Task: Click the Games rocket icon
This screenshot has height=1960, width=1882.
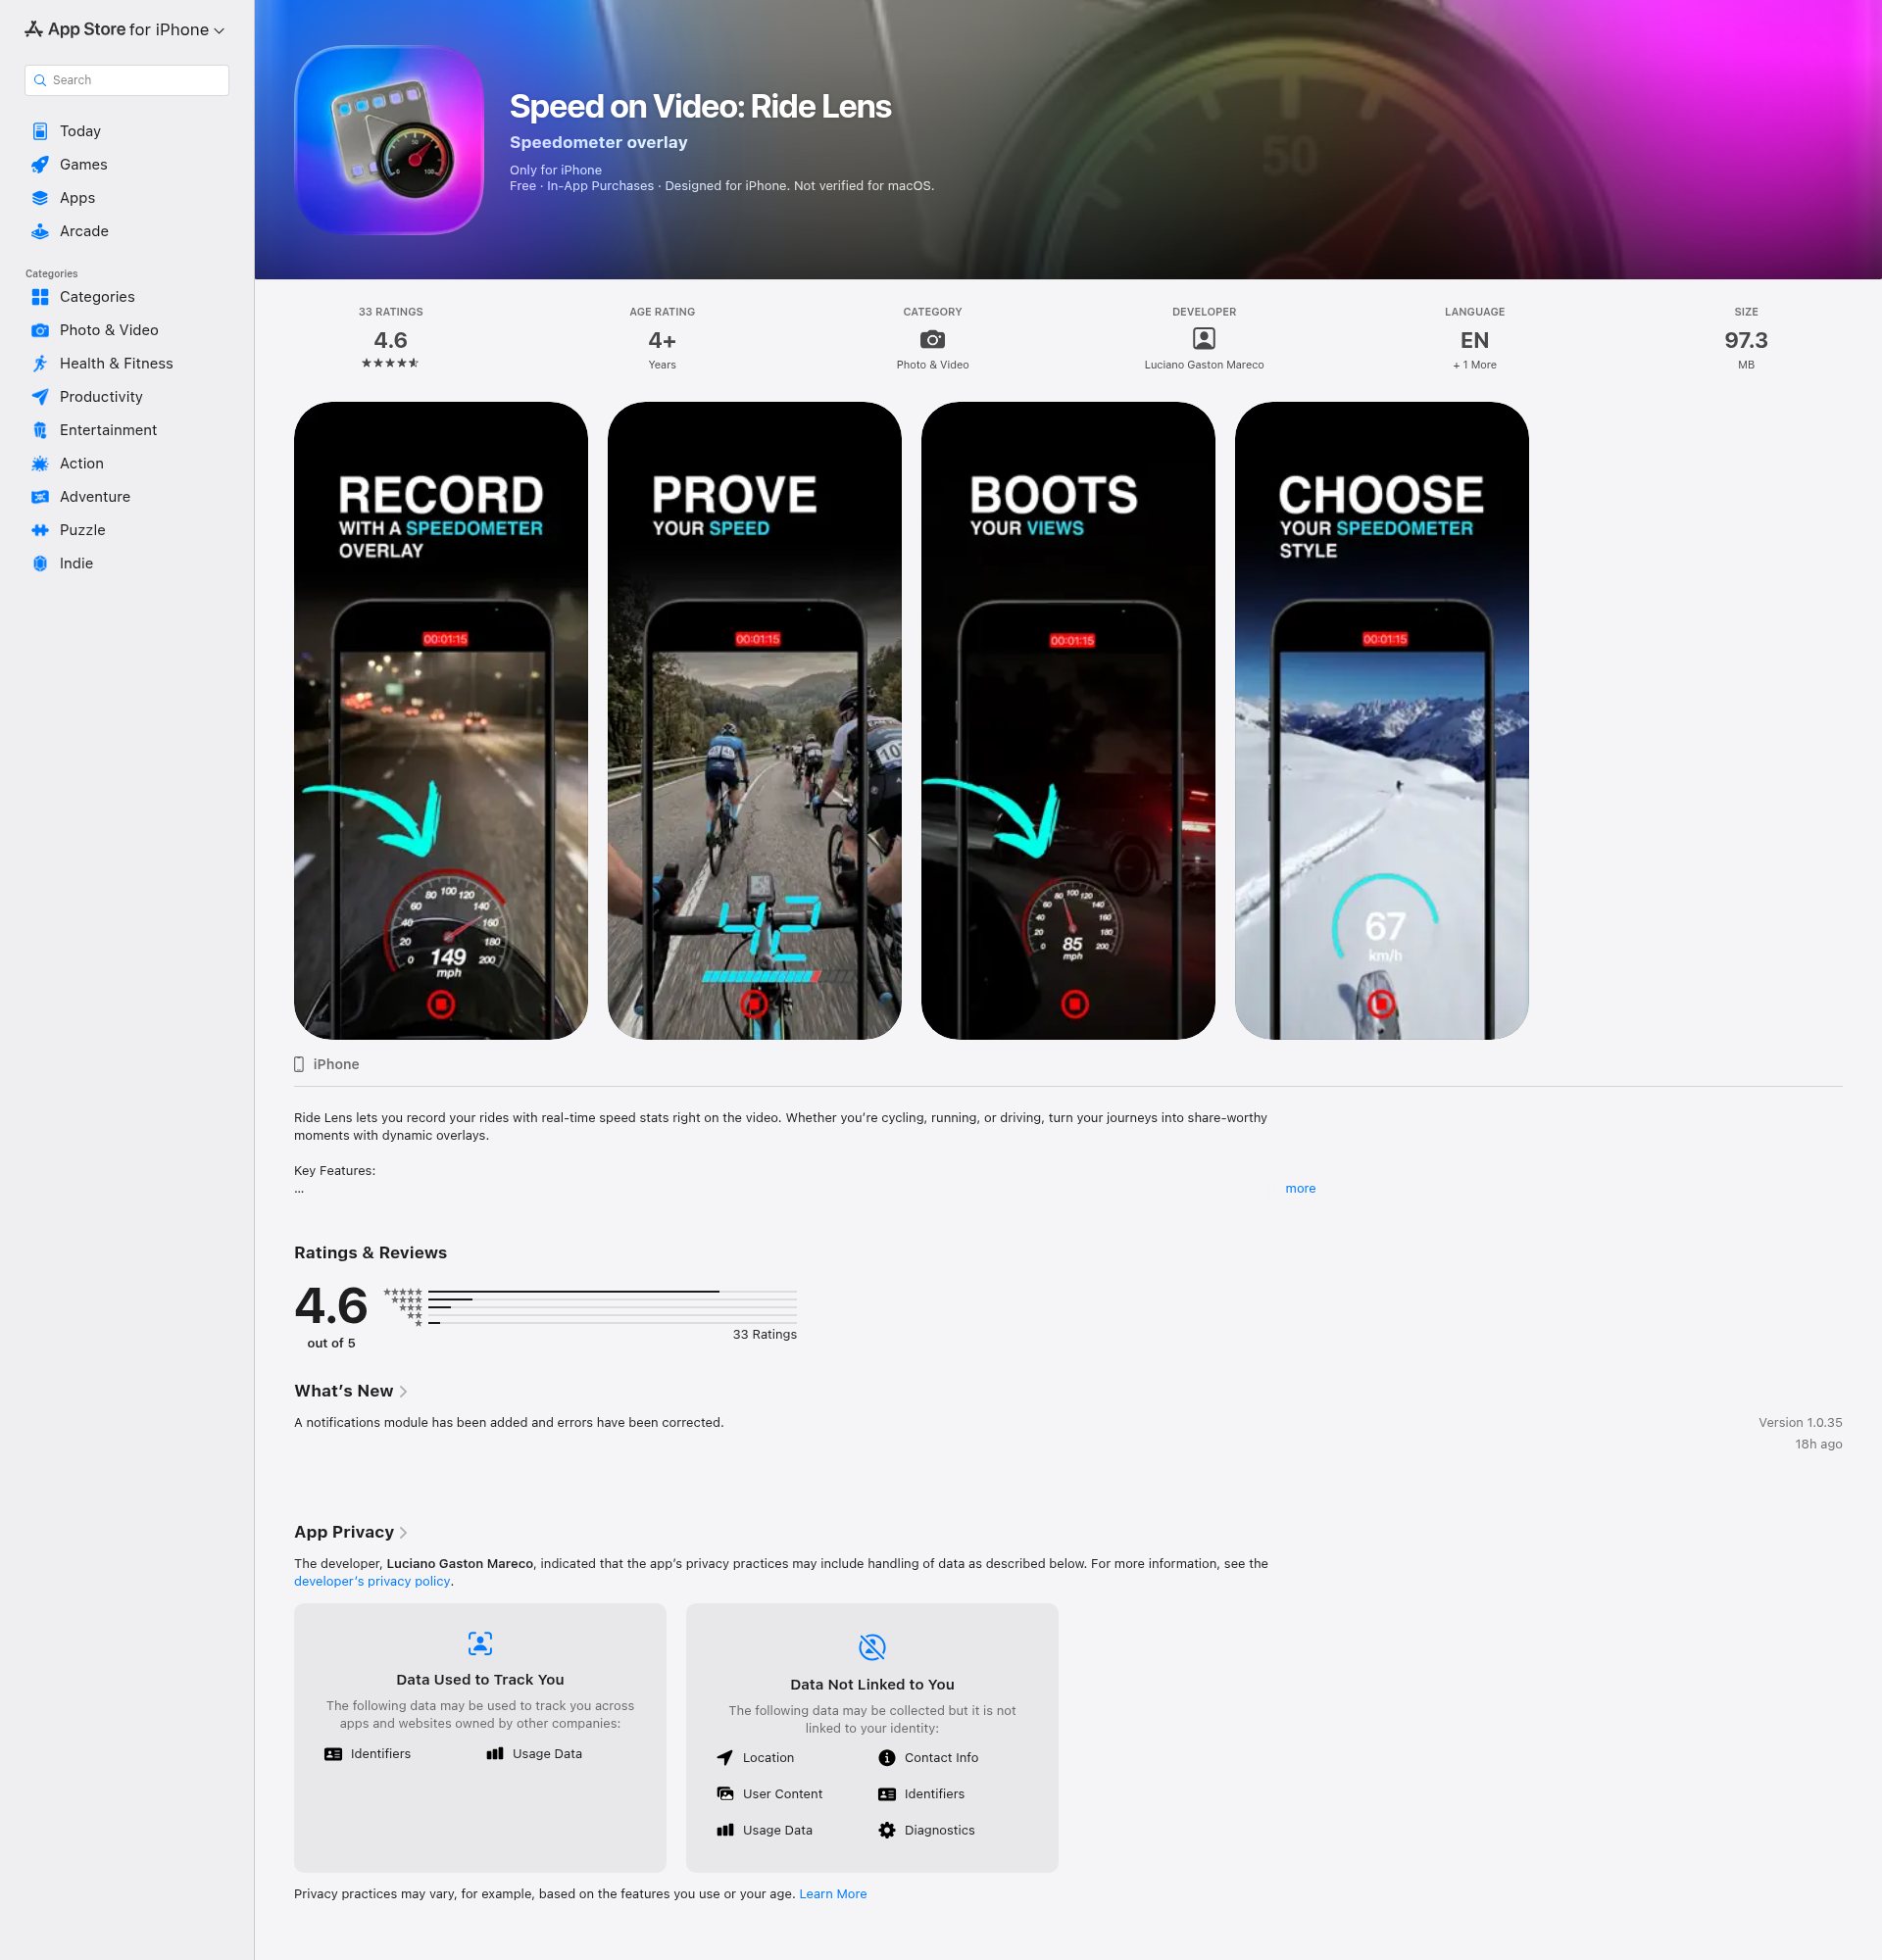Action: pyautogui.click(x=40, y=164)
